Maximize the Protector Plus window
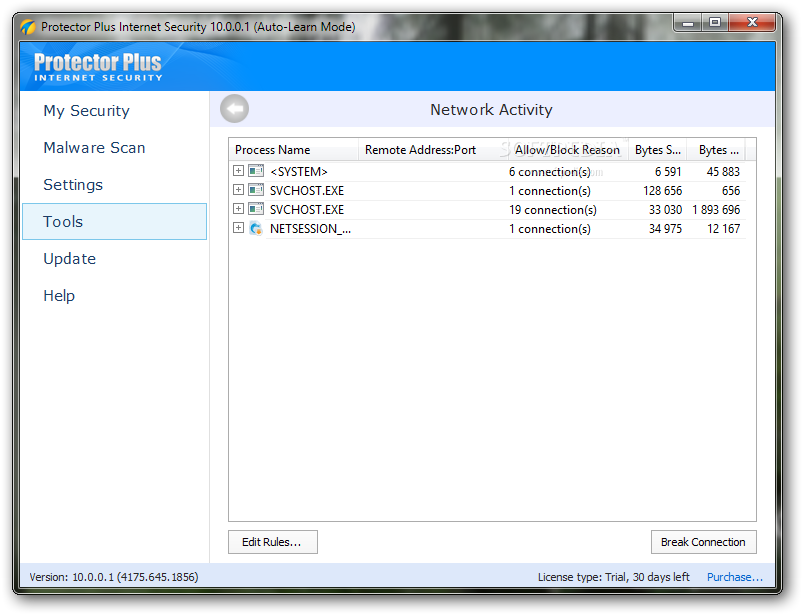The height and width of the screenshot is (615, 803). point(715,23)
